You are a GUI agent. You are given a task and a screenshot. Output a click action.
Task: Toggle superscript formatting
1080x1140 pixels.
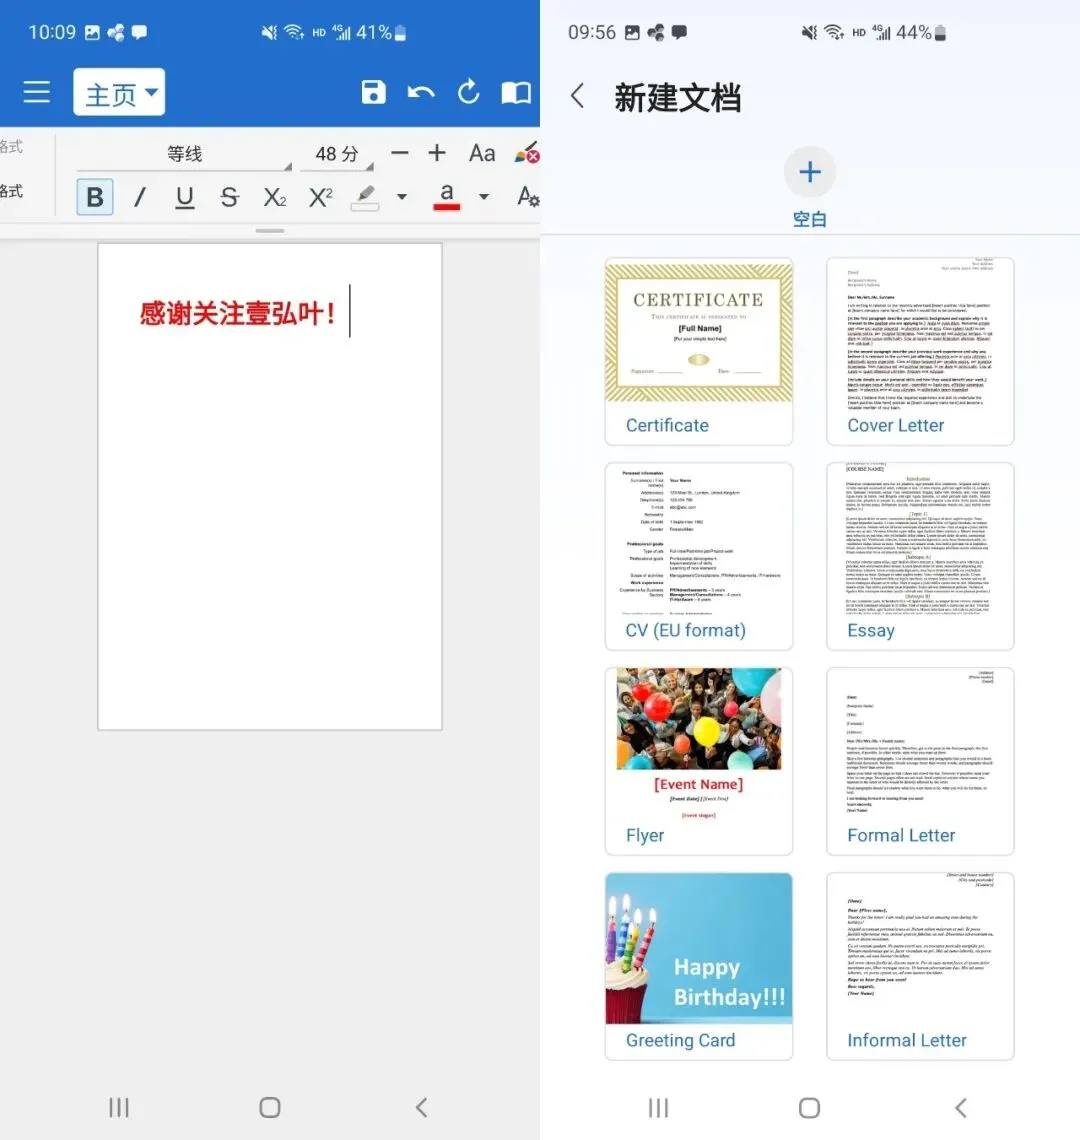coord(320,196)
